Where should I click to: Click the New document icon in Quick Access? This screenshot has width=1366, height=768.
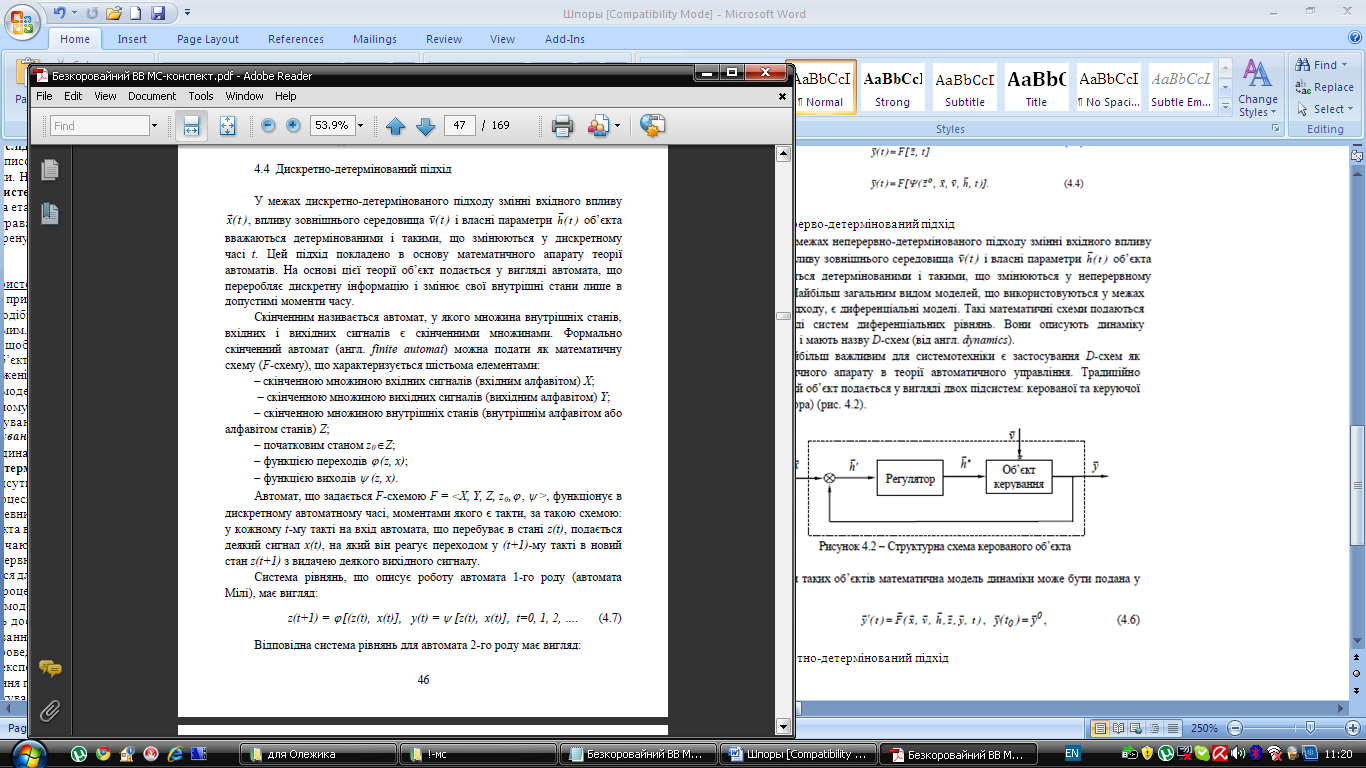[x=136, y=14]
